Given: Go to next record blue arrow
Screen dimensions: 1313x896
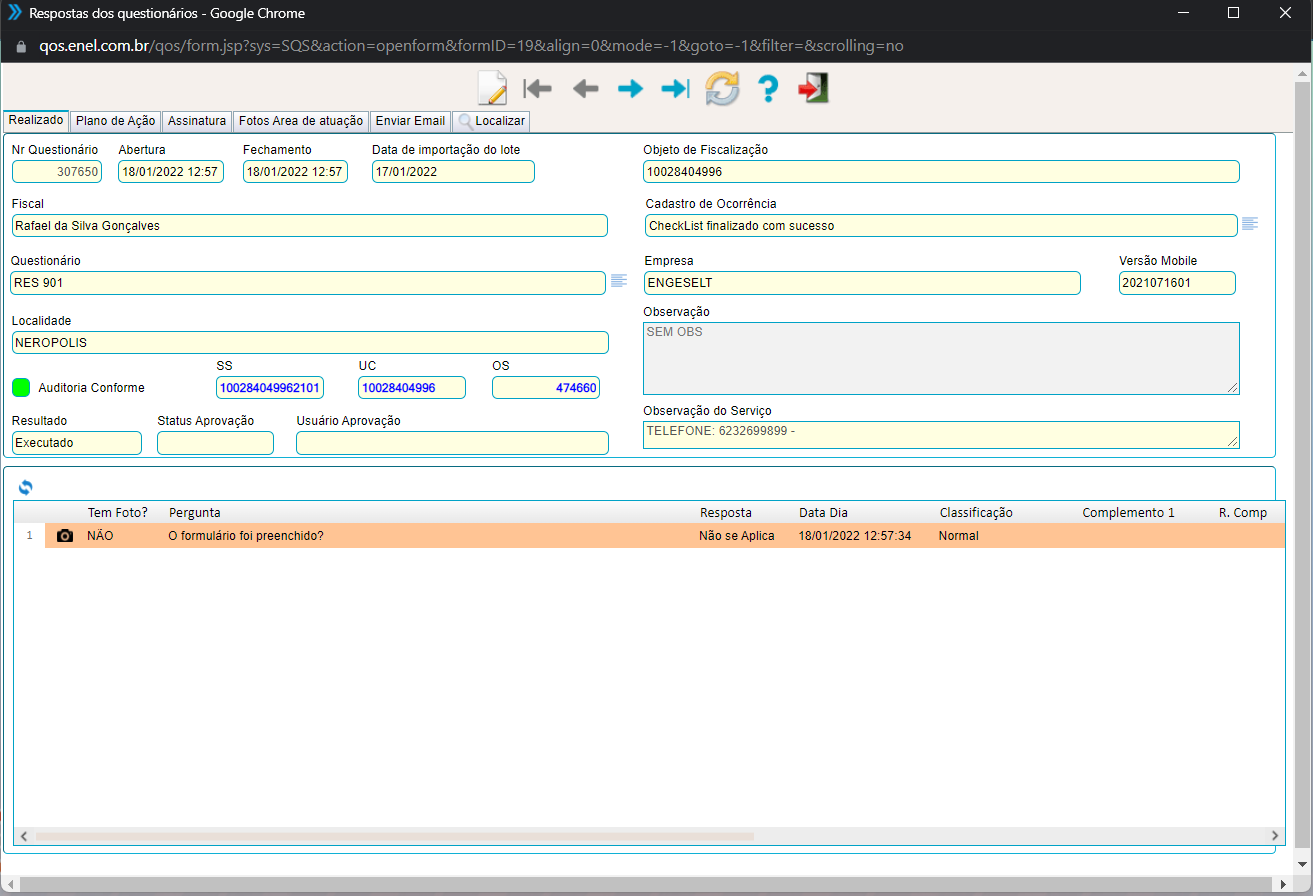Looking at the screenshot, I should click(x=630, y=89).
